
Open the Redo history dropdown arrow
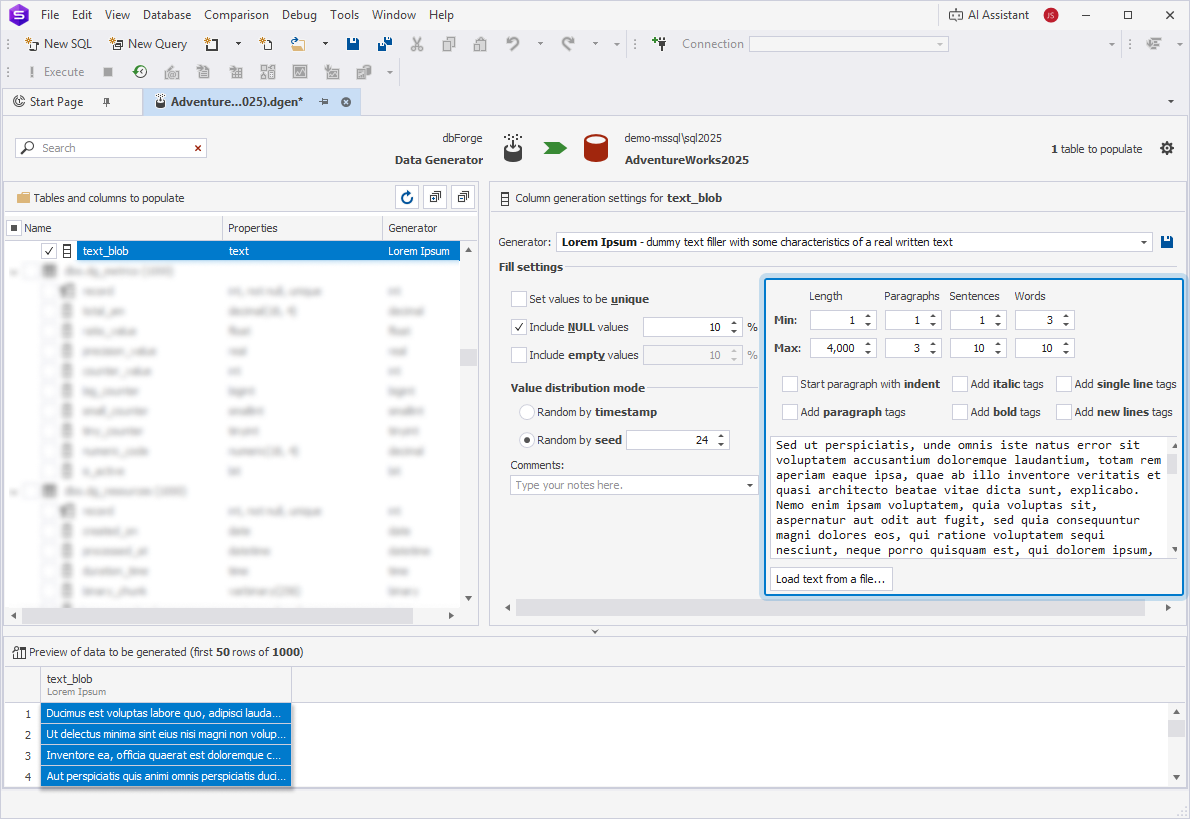click(595, 44)
